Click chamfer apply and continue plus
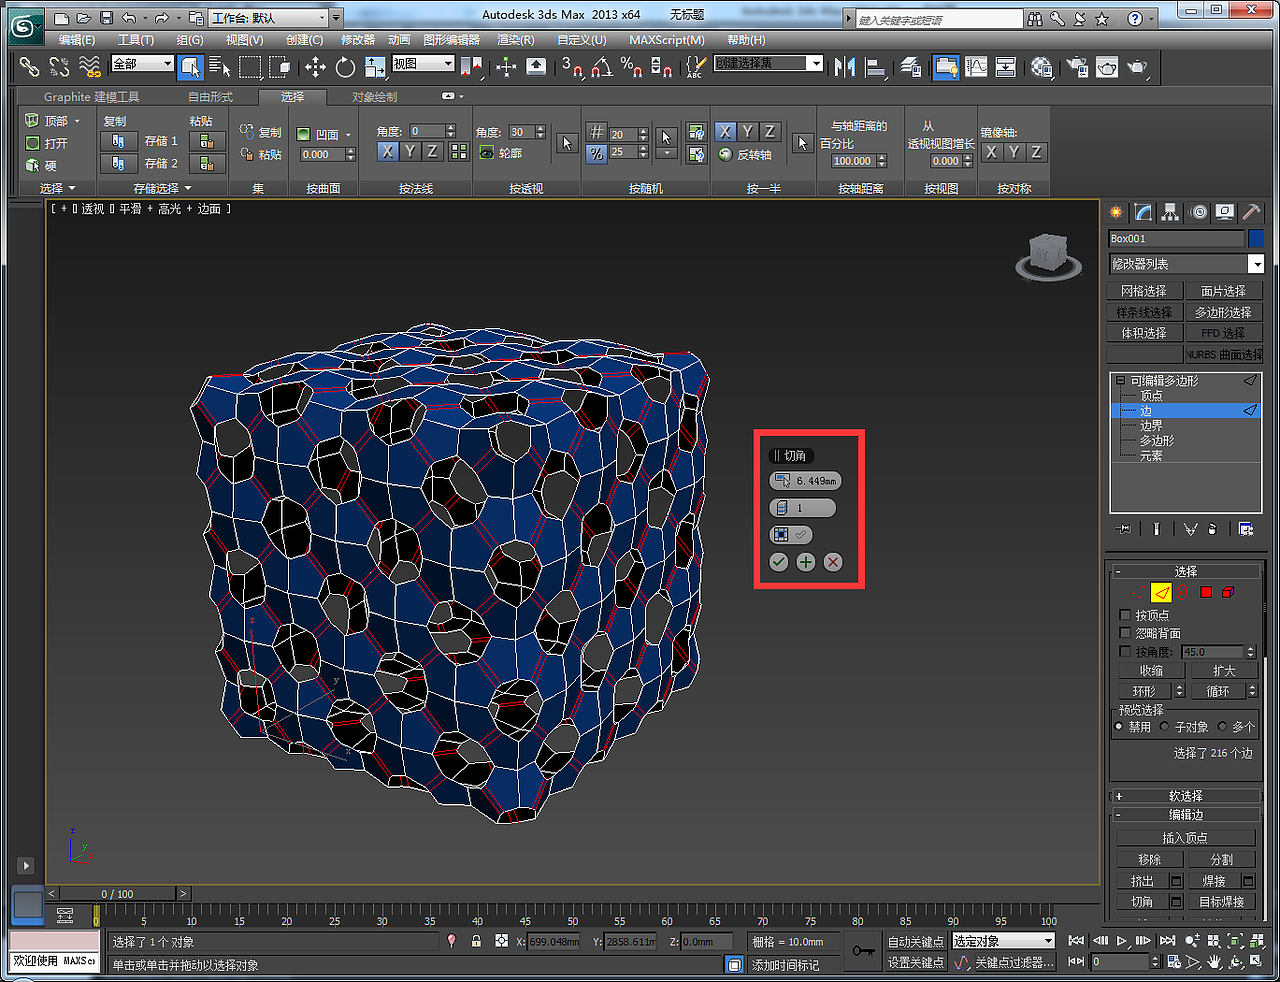This screenshot has height=982, width=1280. pos(806,562)
